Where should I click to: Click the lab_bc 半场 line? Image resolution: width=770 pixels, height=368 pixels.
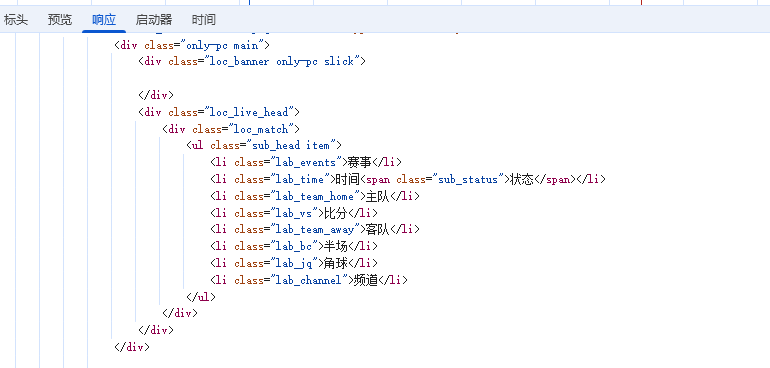294,246
